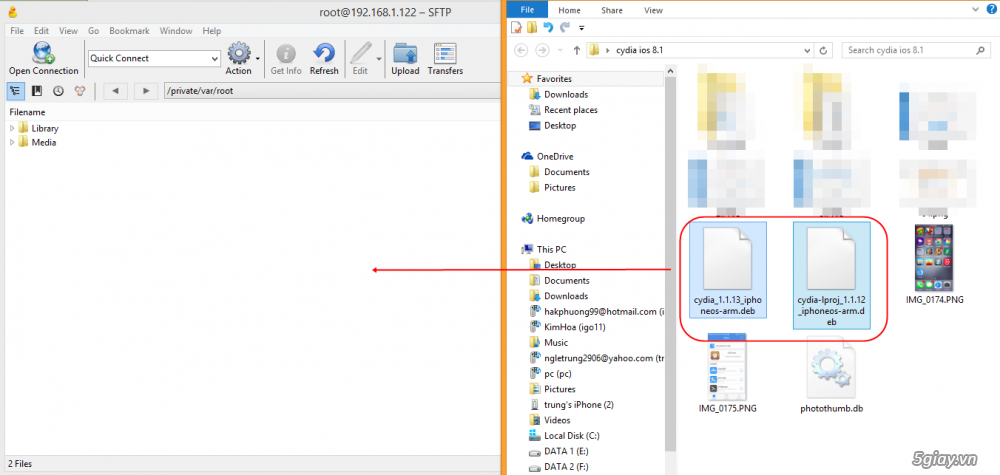The width and height of the screenshot is (1000, 475).
Task: Click the /private/var/root path field
Action: point(332,91)
